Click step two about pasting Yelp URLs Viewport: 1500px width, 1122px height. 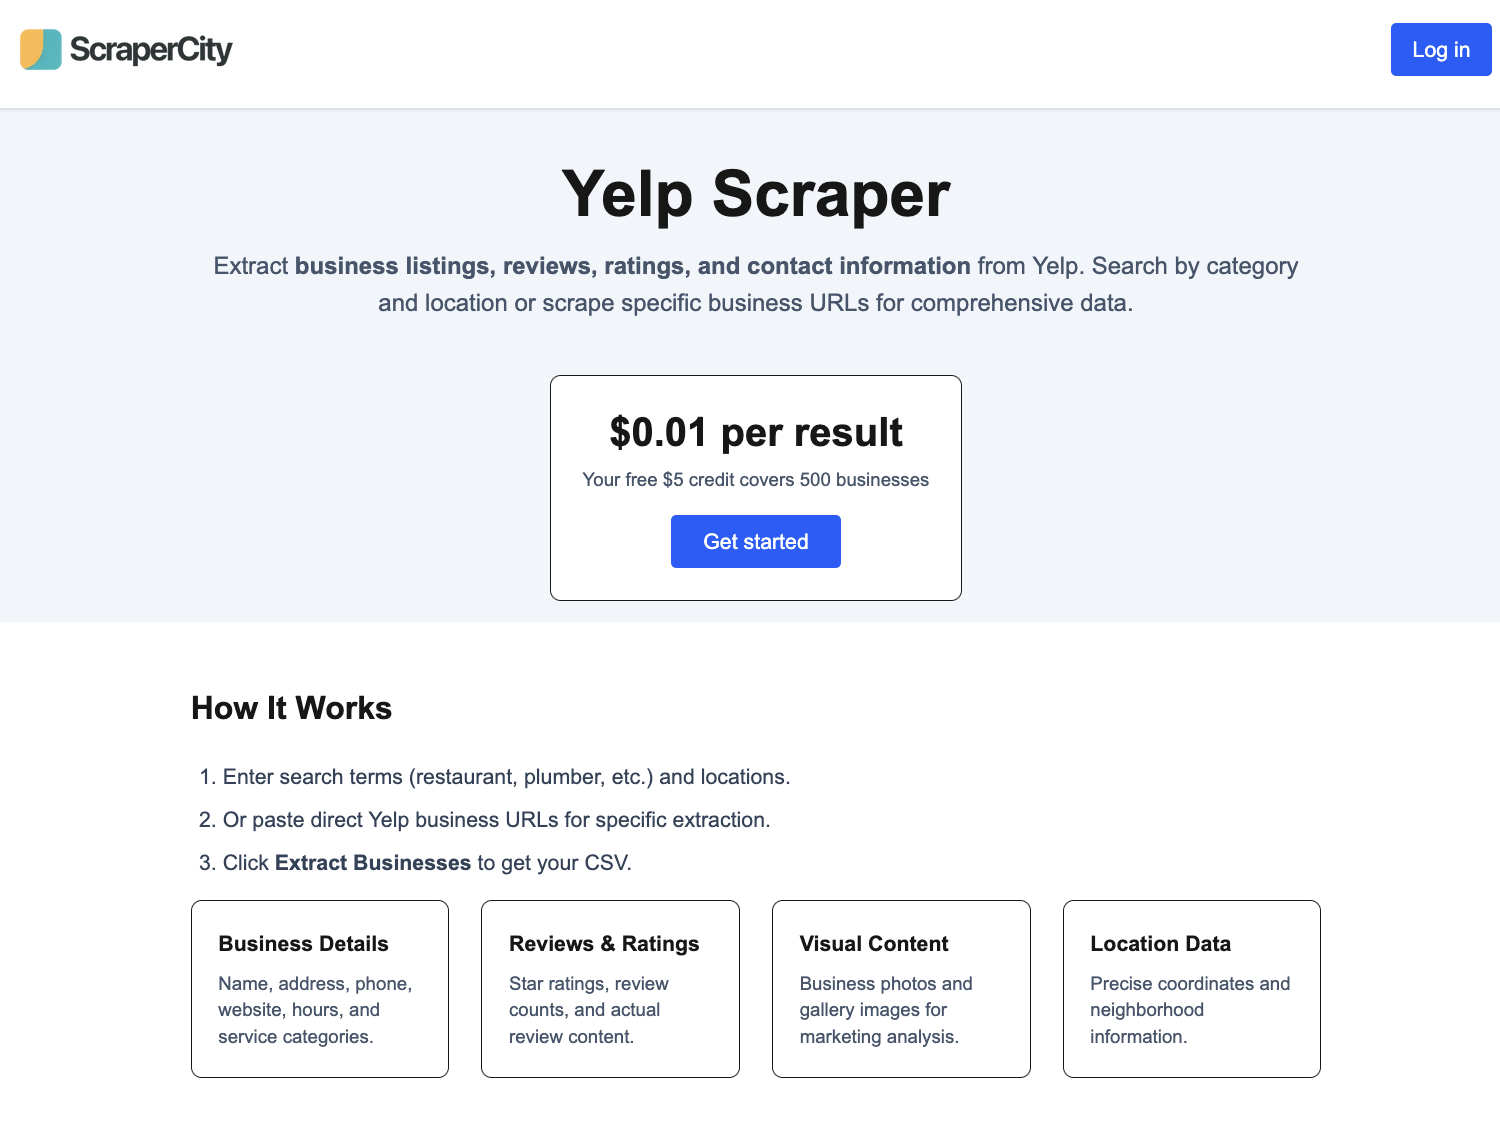click(x=484, y=819)
